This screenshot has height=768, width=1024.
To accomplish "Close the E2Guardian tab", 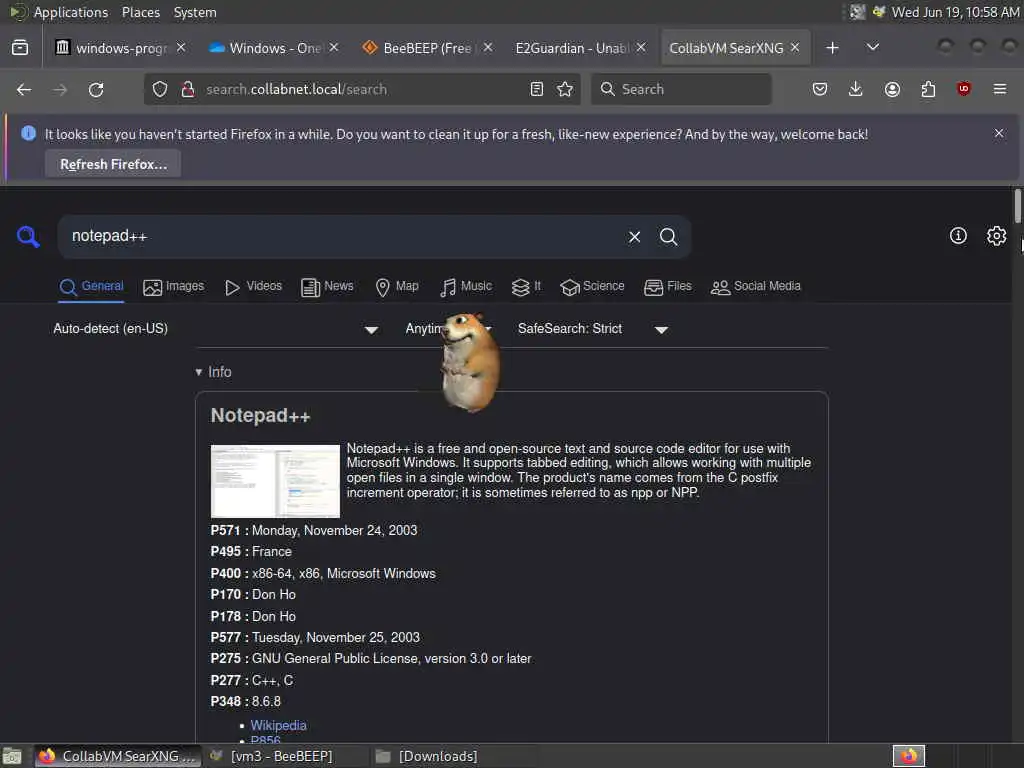I will (x=641, y=48).
